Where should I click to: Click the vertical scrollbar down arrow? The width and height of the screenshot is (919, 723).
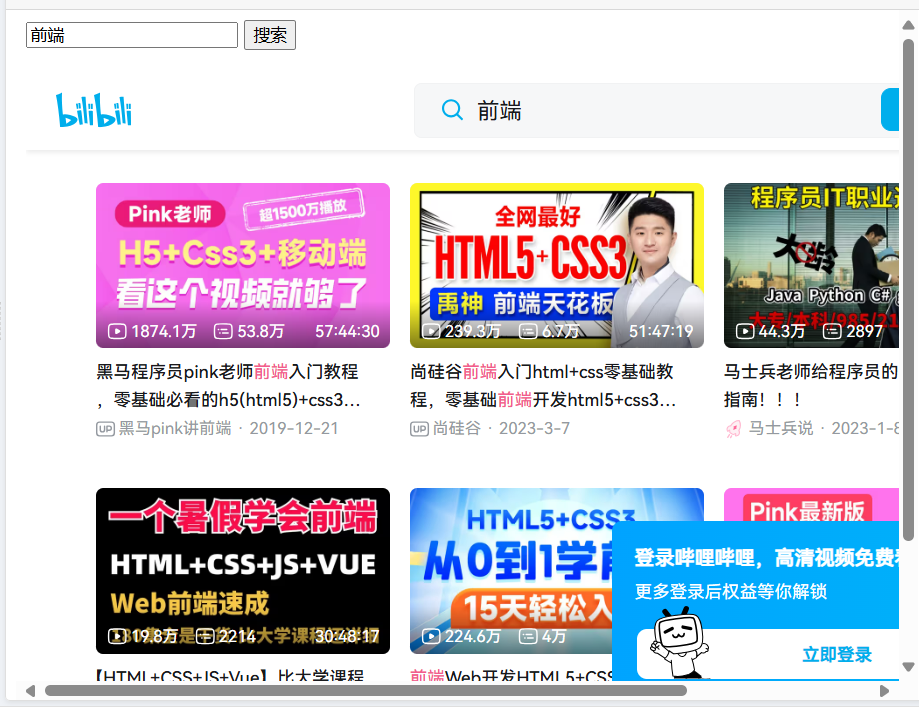(x=908, y=667)
